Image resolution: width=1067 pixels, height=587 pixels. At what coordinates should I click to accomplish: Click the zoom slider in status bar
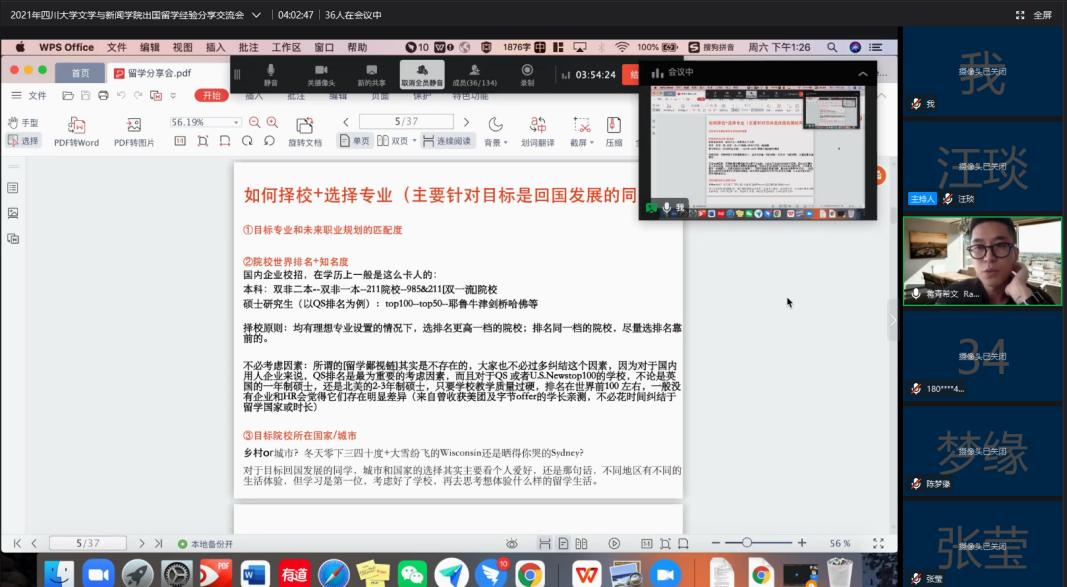[x=746, y=543]
